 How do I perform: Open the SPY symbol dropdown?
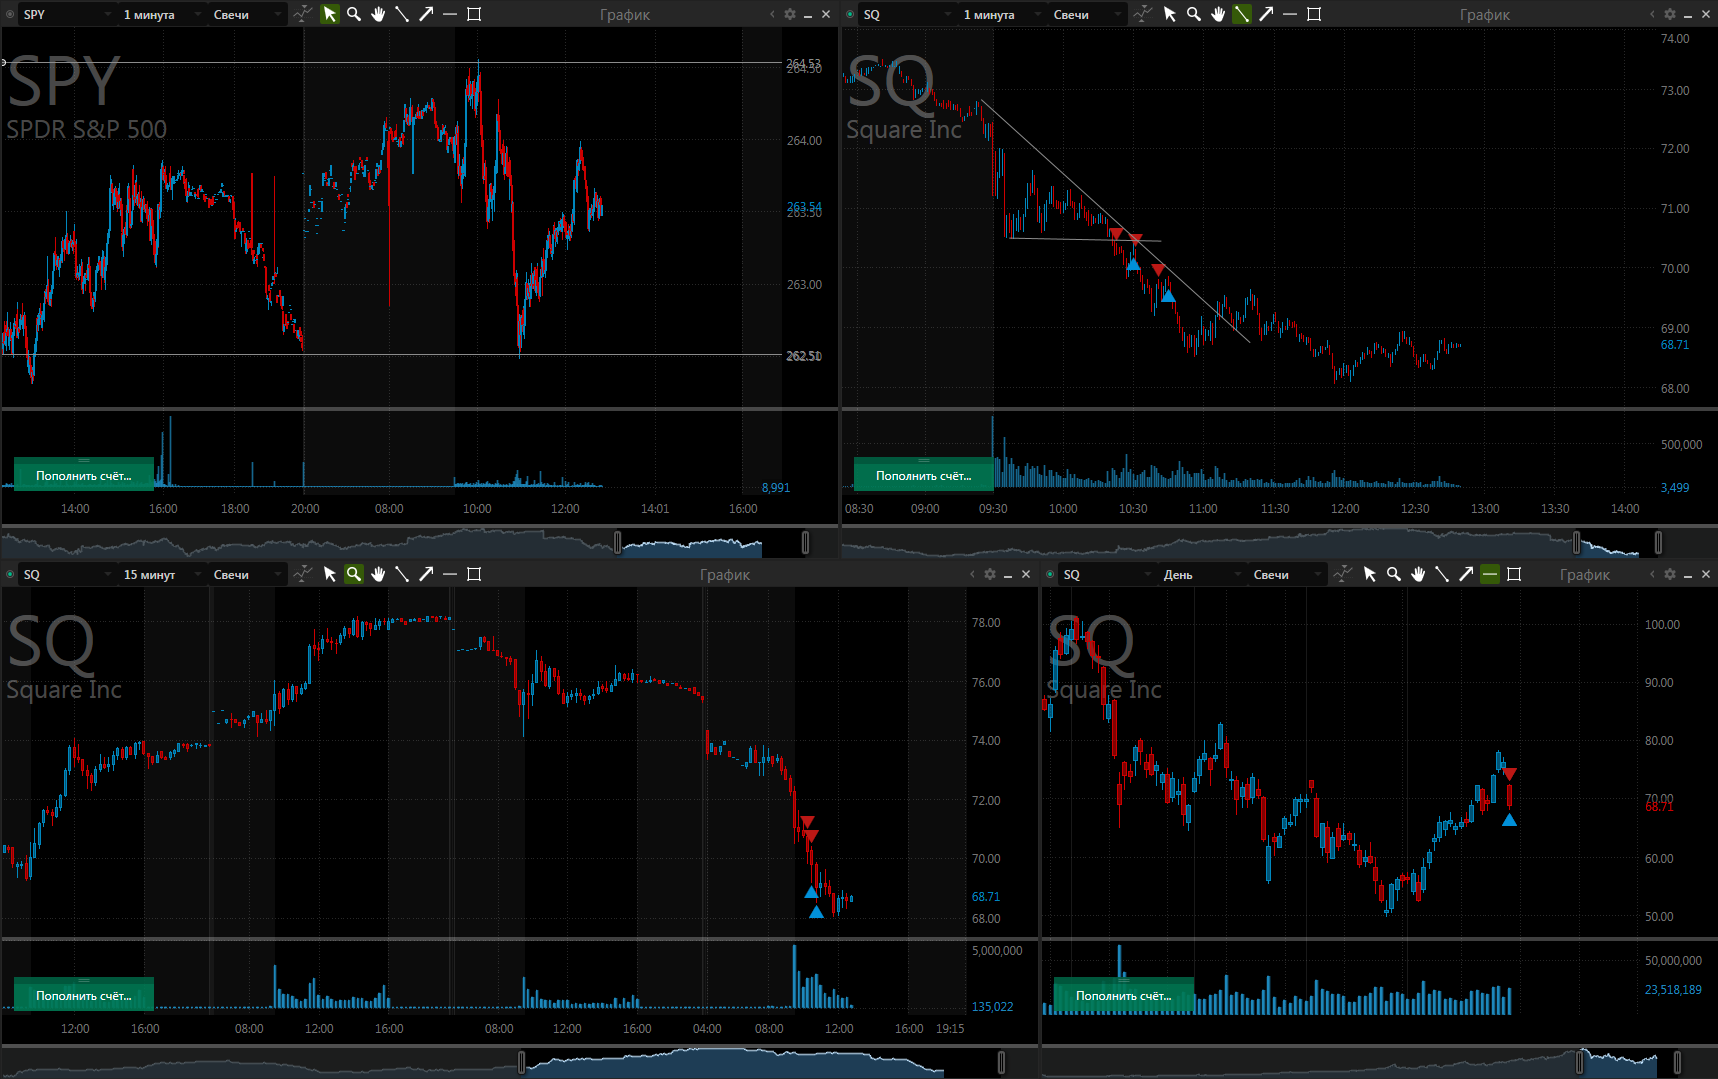(x=67, y=14)
